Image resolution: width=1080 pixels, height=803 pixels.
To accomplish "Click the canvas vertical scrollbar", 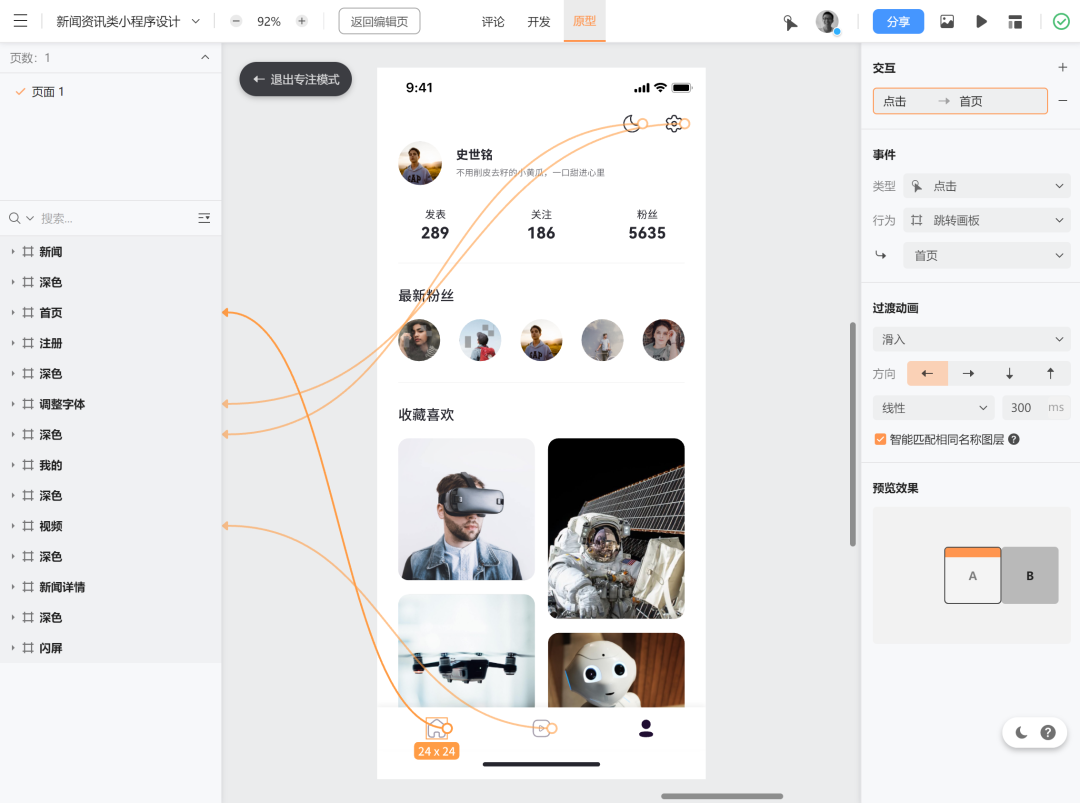I will pyautogui.click(x=853, y=434).
